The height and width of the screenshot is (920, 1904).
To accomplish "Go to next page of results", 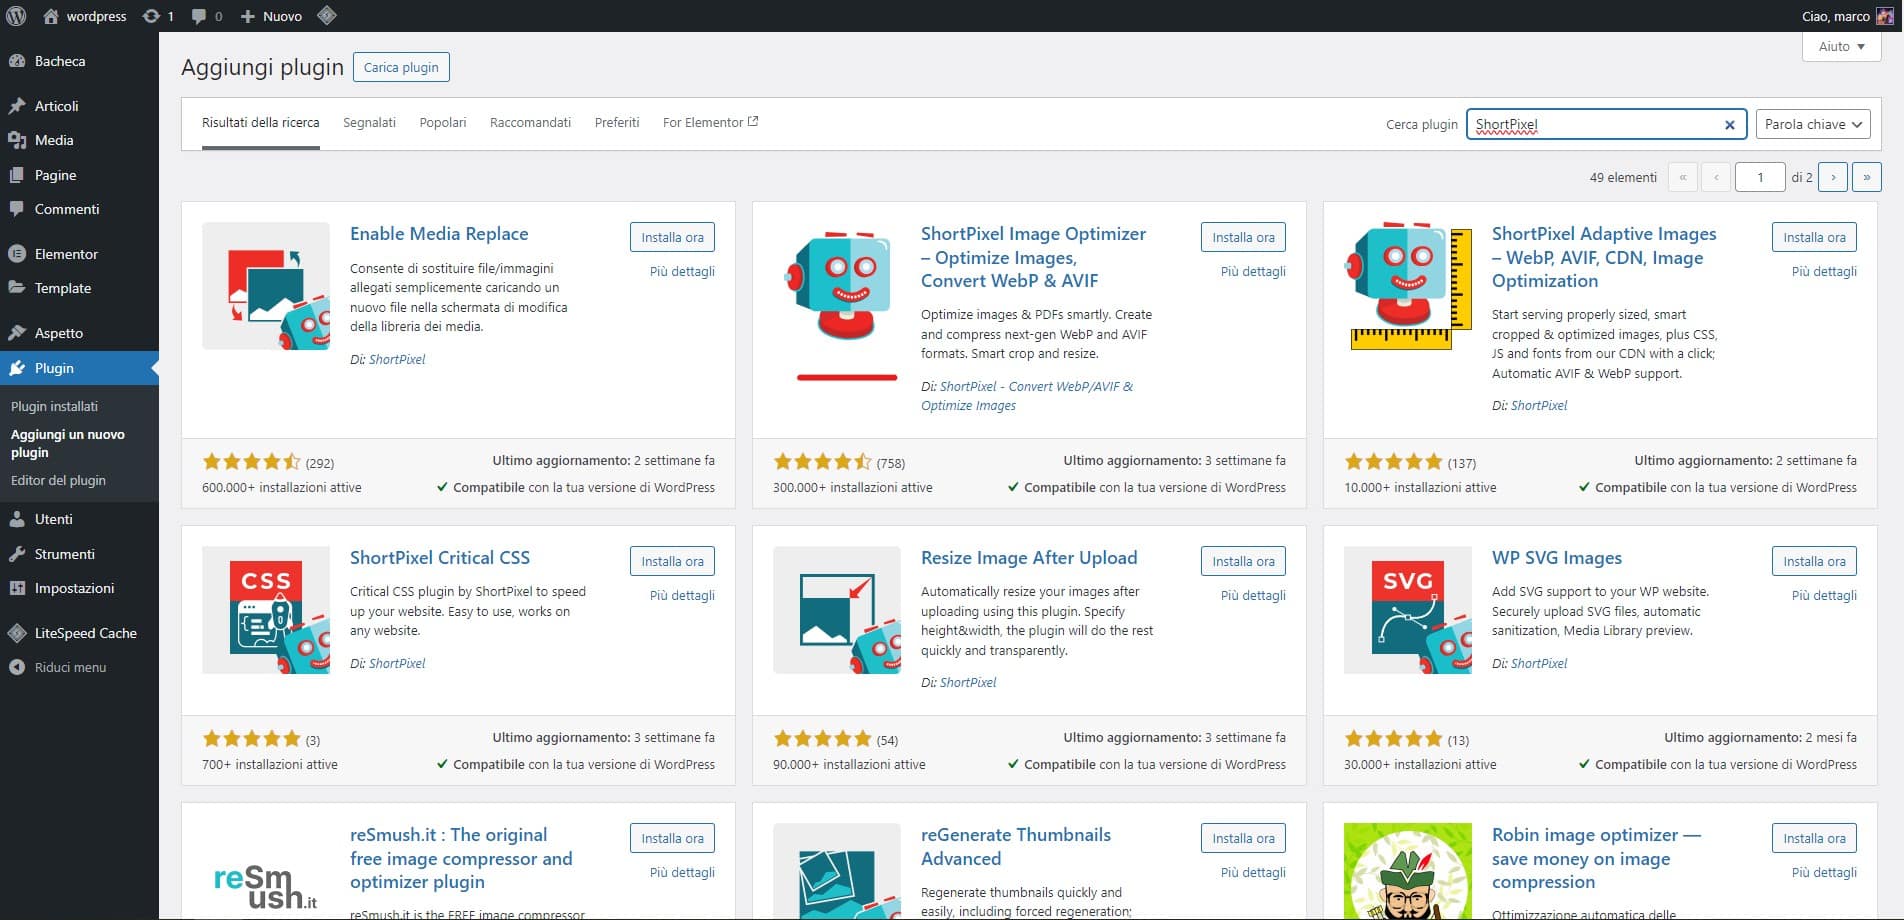I will pos(1833,177).
